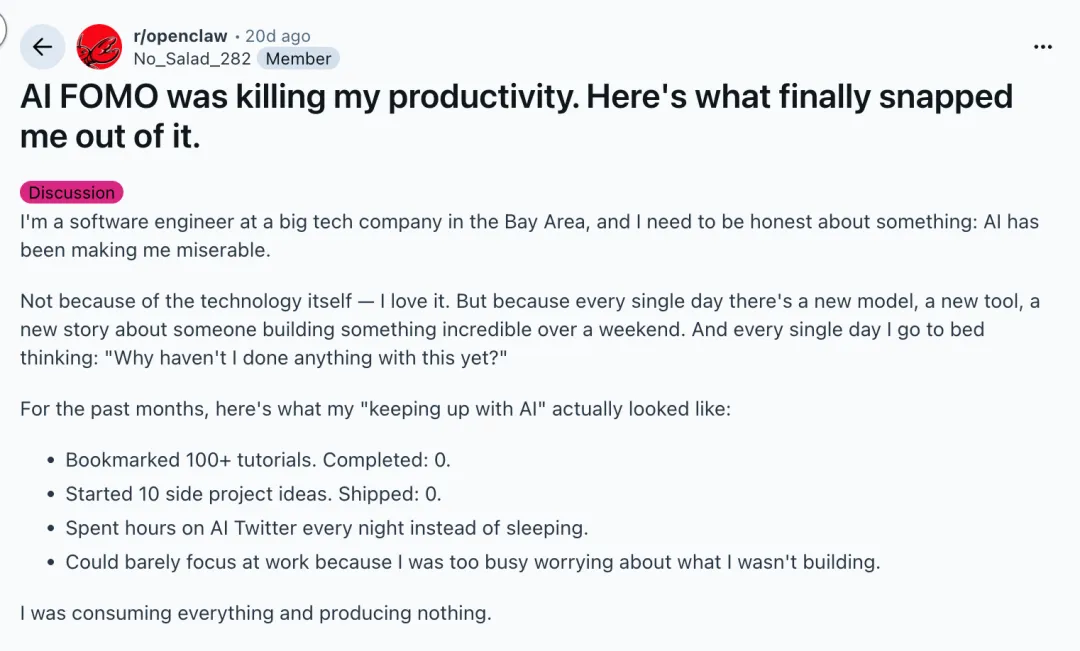
Task: Visit the r/openclaw subreddit link
Action: [x=180, y=36]
